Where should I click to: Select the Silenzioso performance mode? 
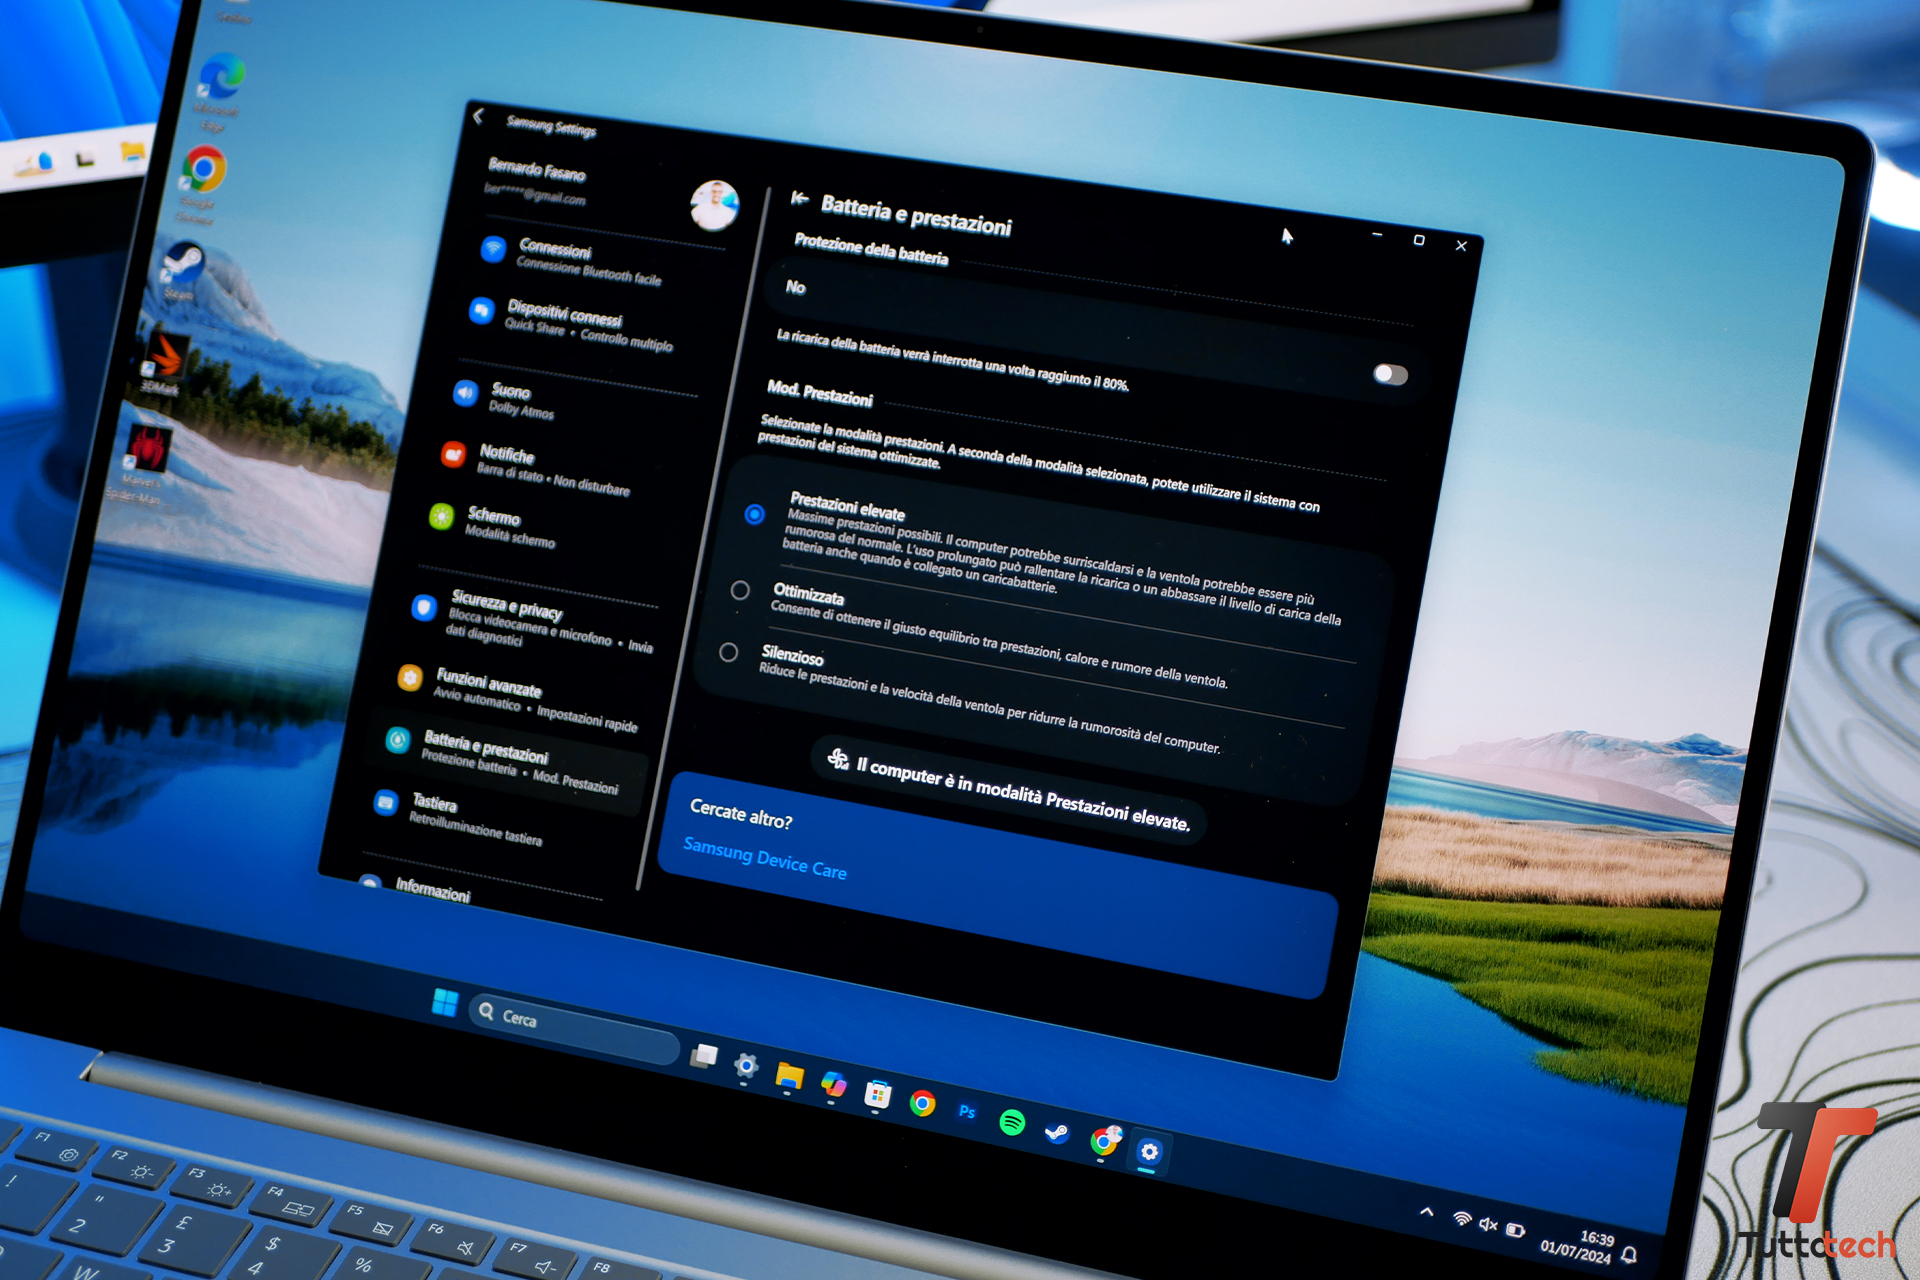(729, 652)
